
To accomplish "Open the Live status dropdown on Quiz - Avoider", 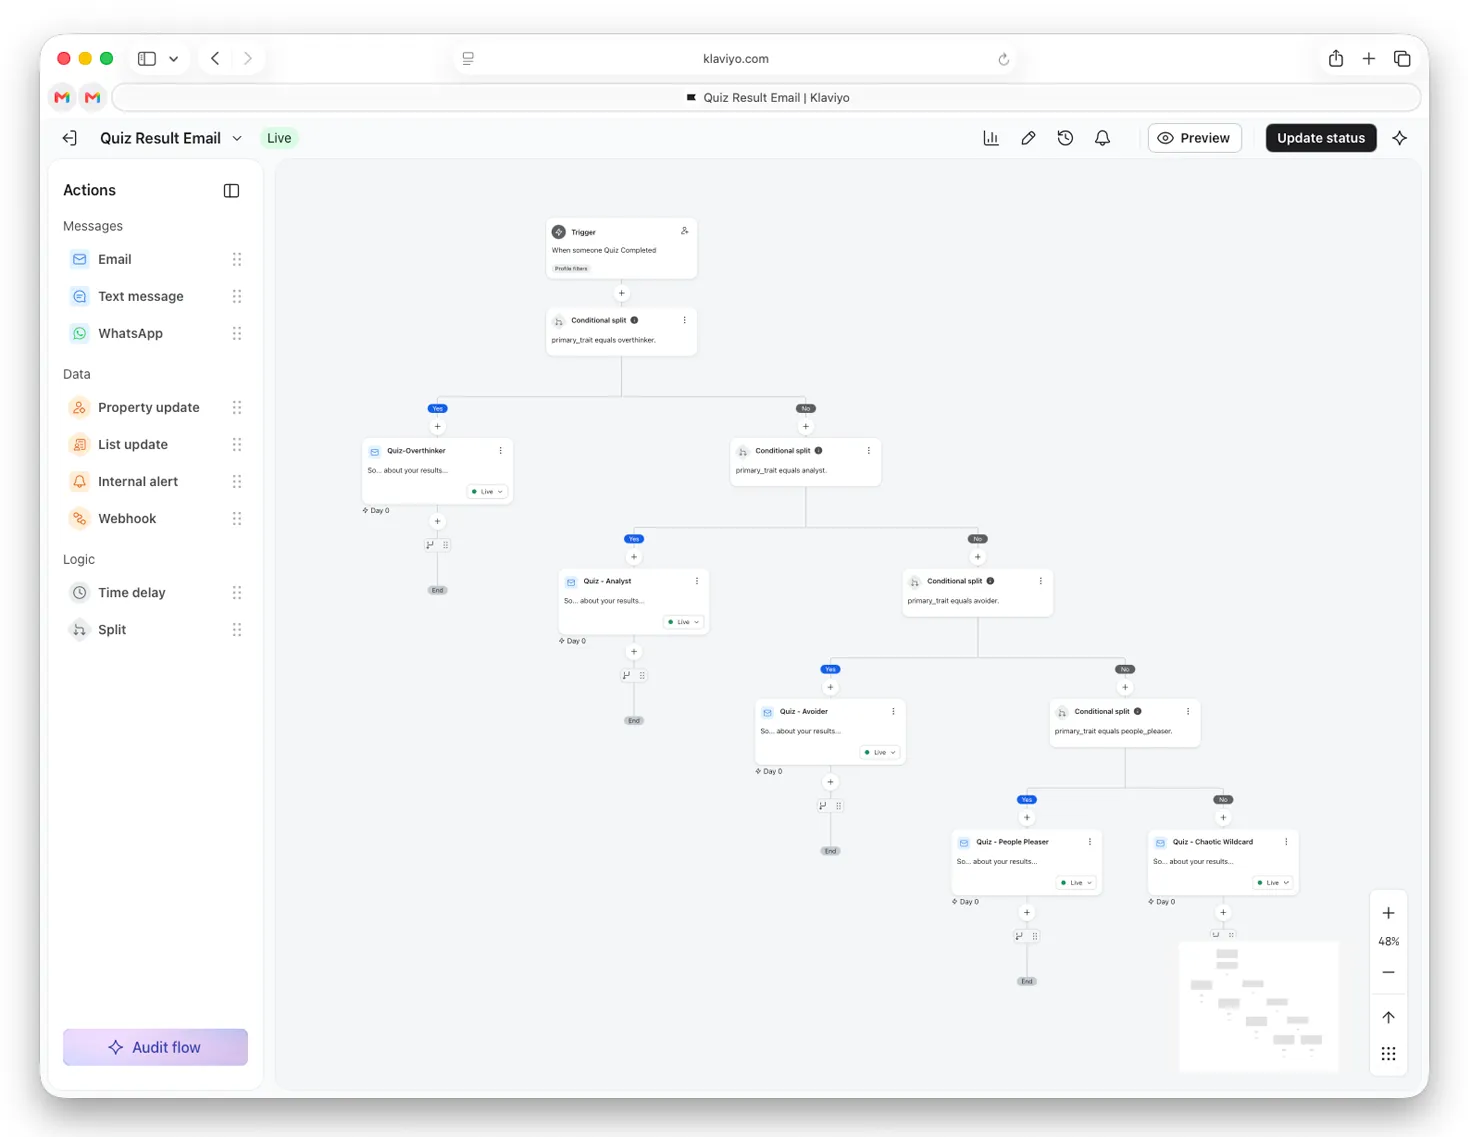I will pos(880,752).
